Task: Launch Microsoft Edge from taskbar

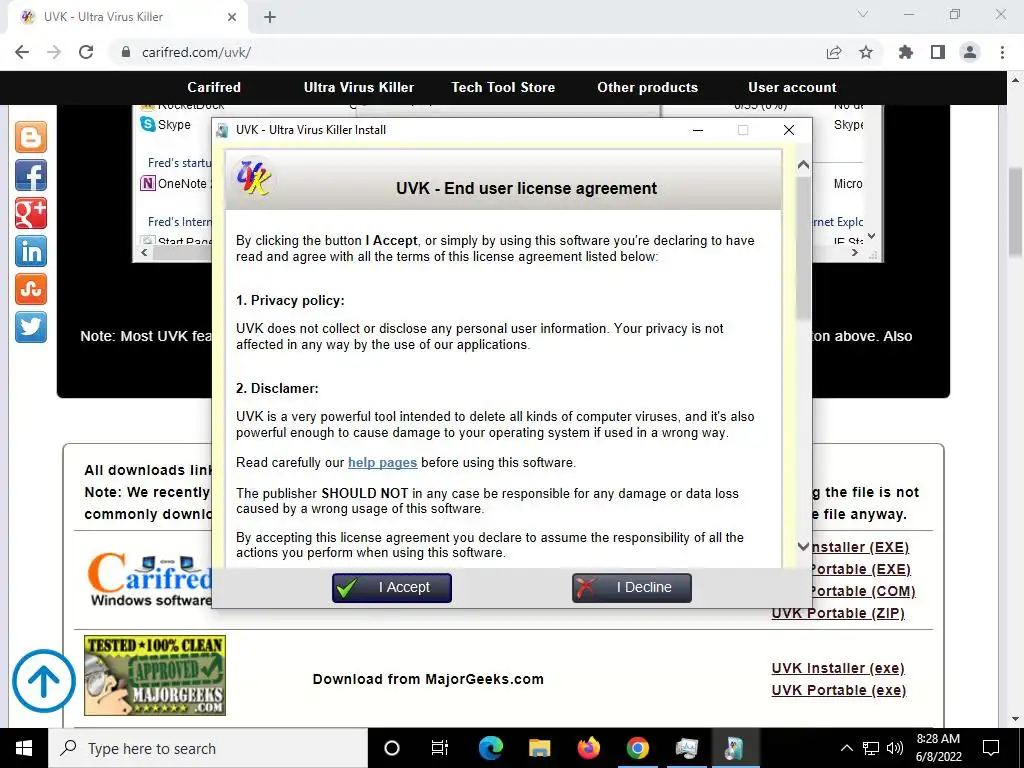Action: [491, 748]
